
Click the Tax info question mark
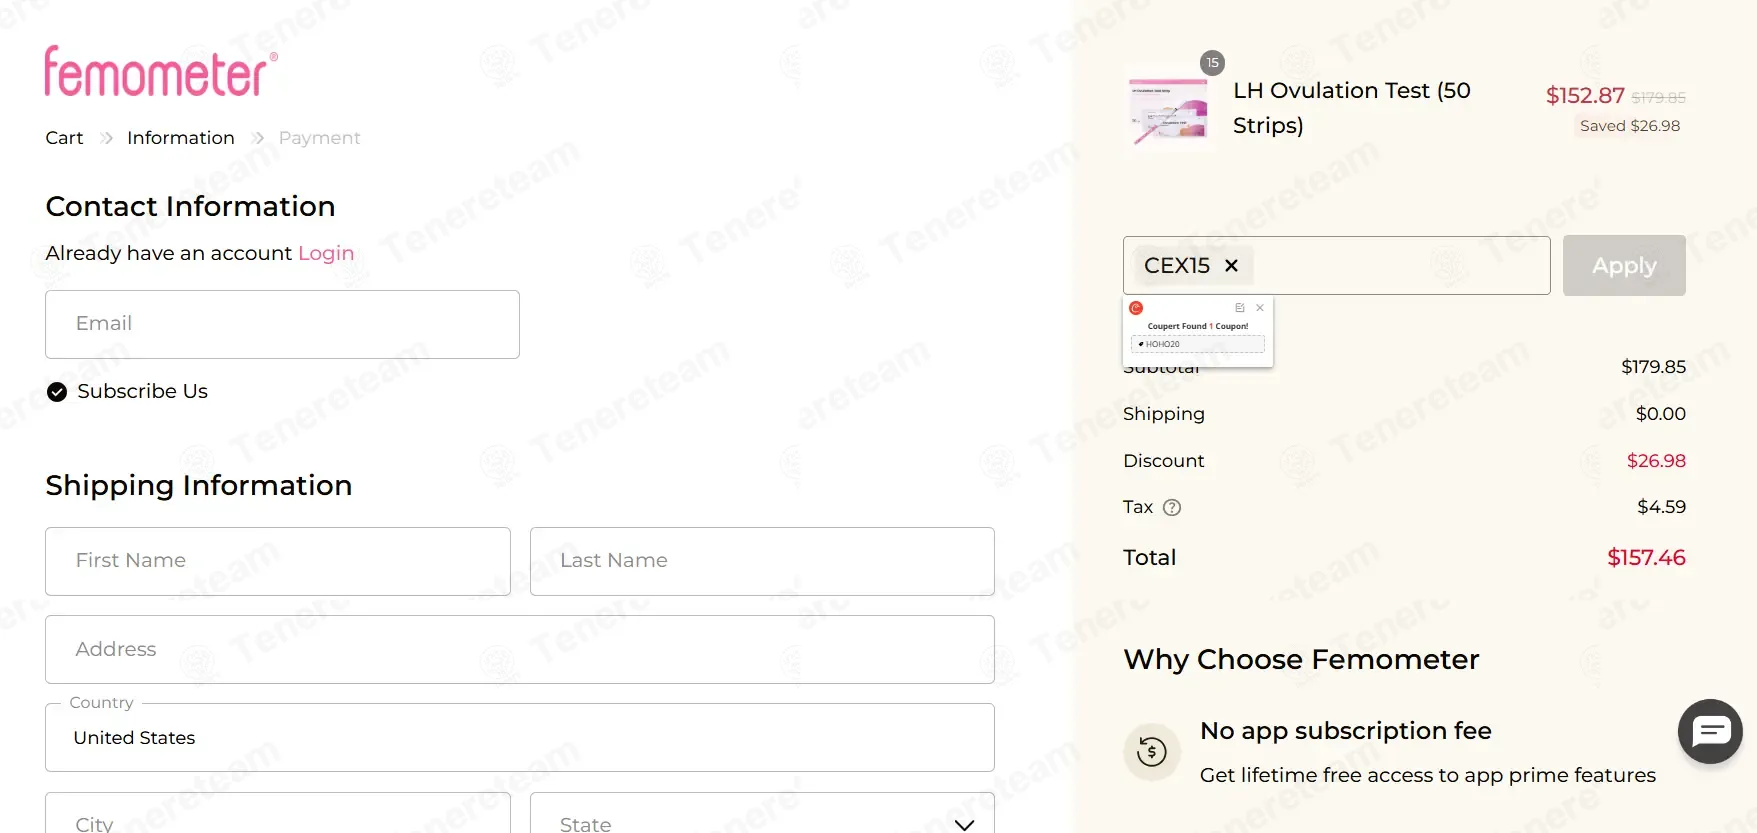coord(1172,507)
